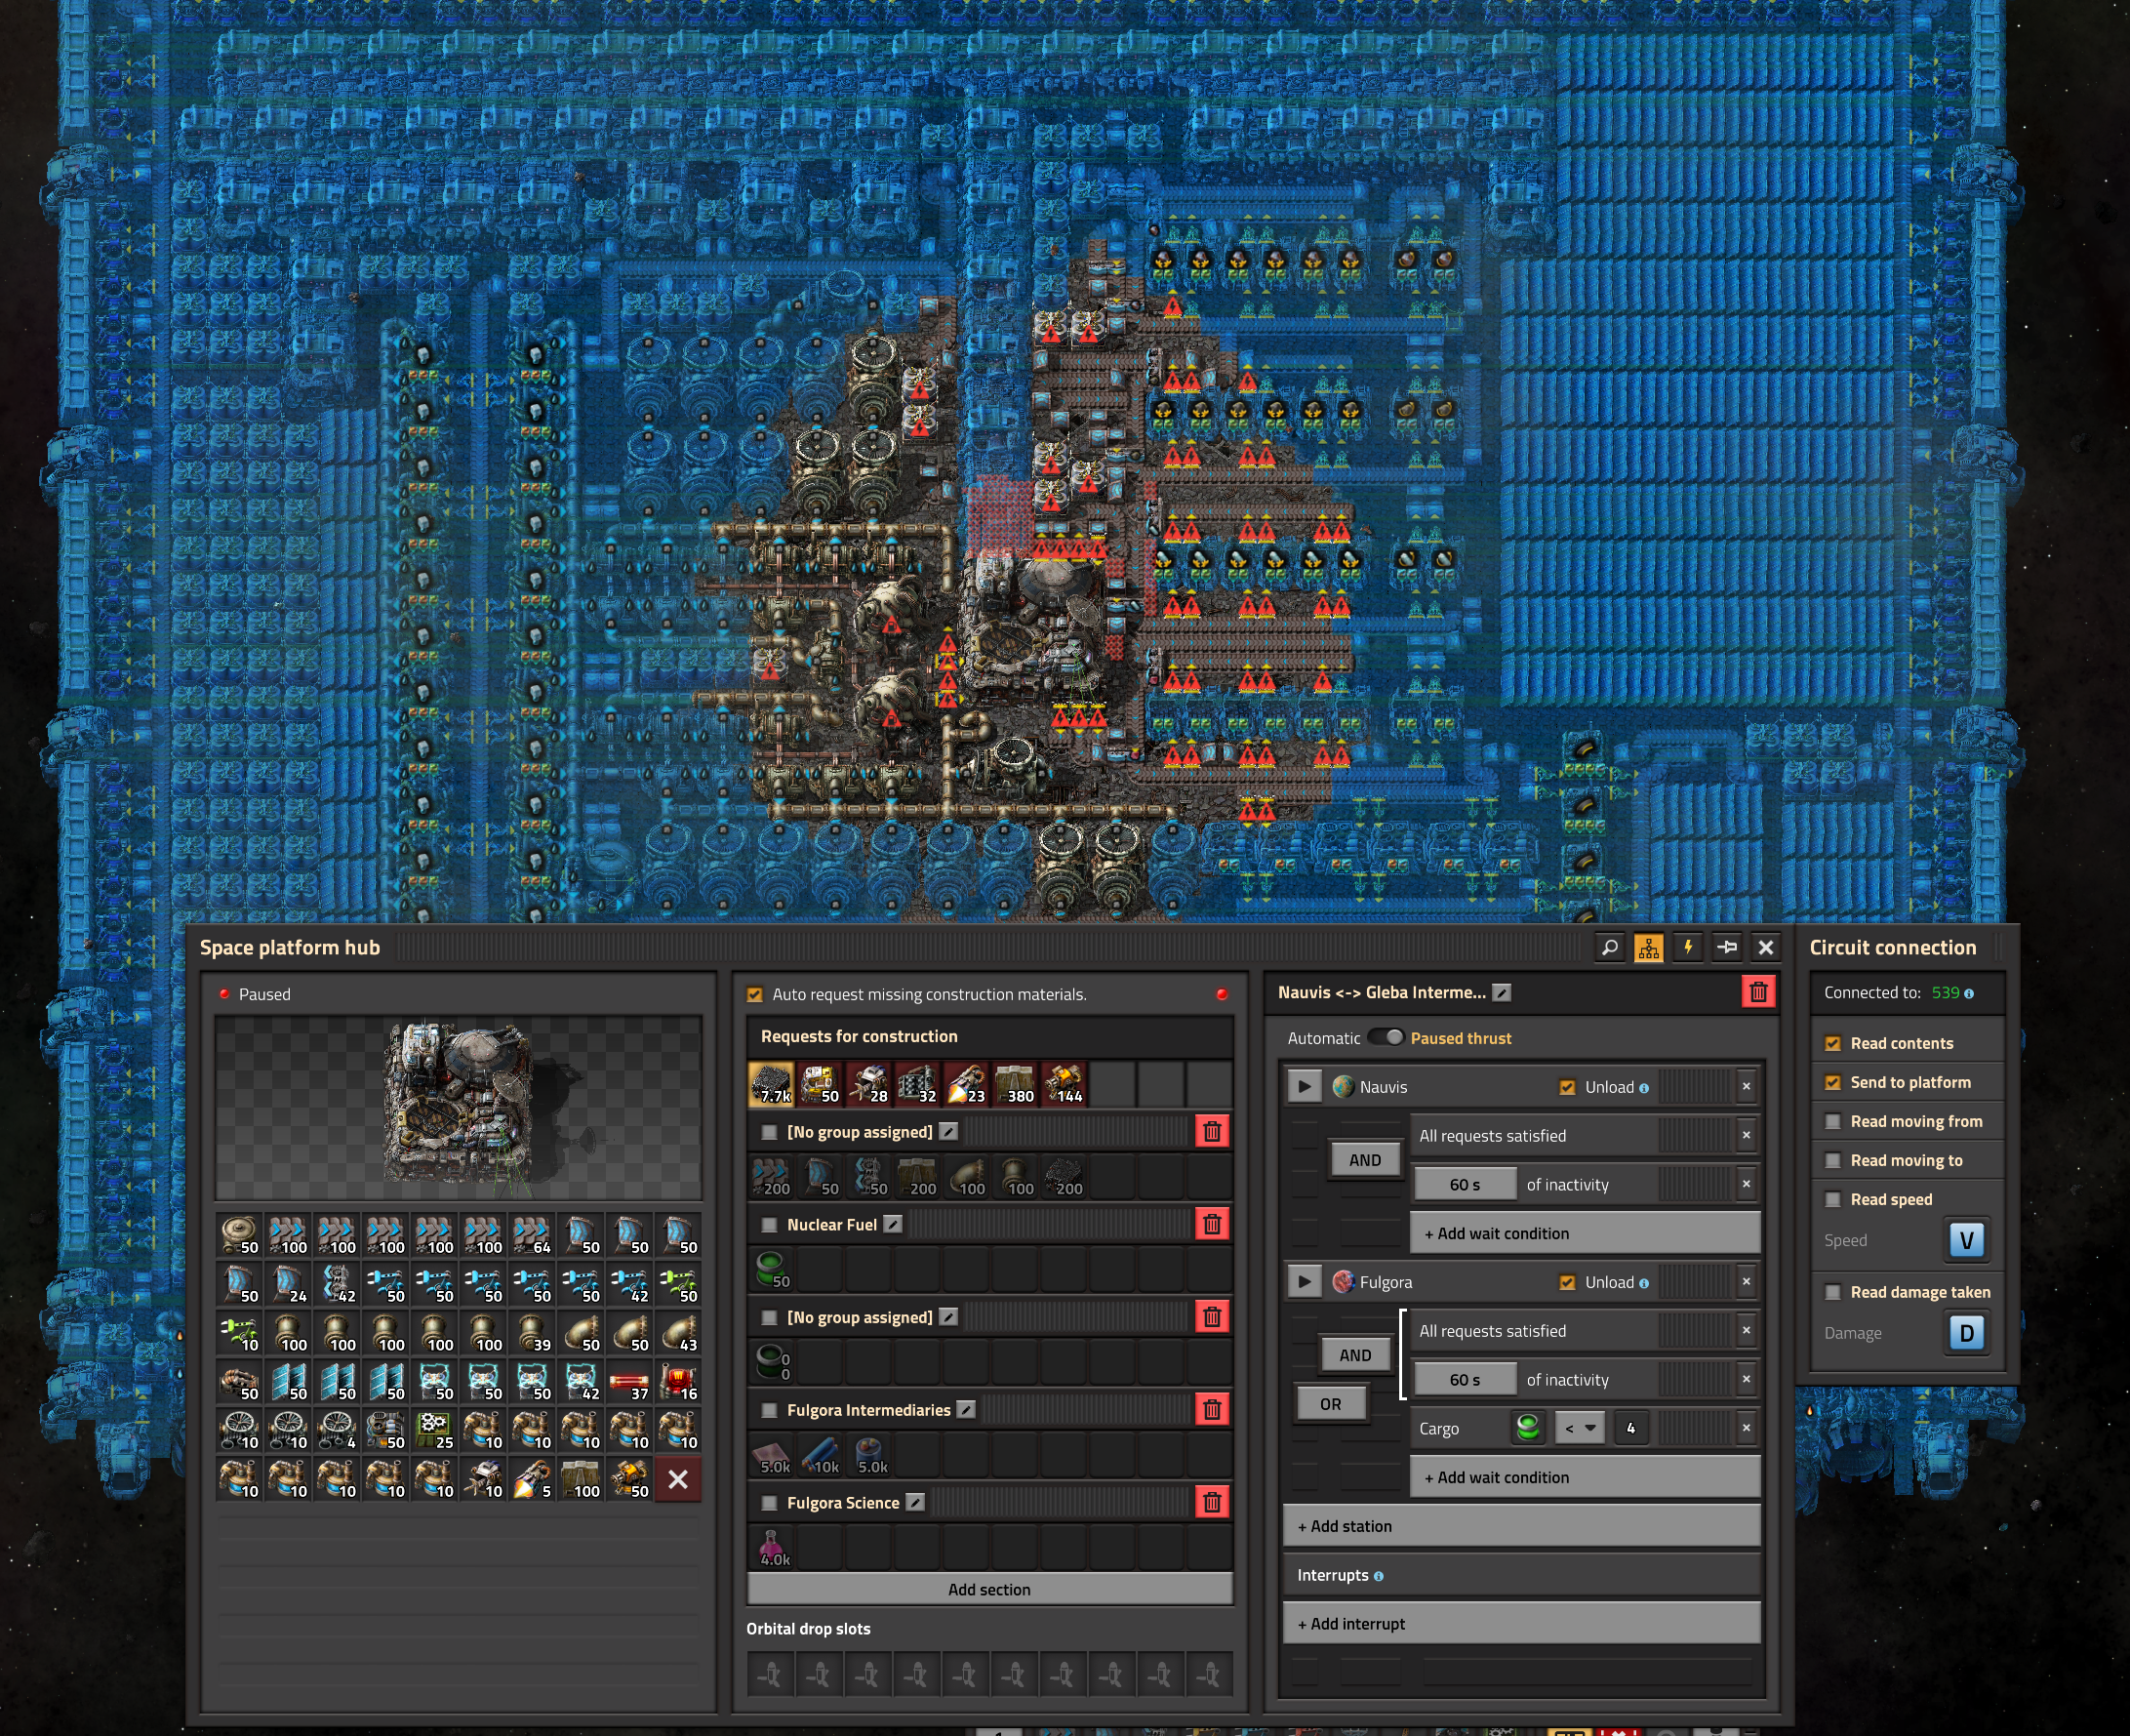2130x1736 pixels.
Task: Select the thruster stack of 5
Action: [x=532, y=1479]
